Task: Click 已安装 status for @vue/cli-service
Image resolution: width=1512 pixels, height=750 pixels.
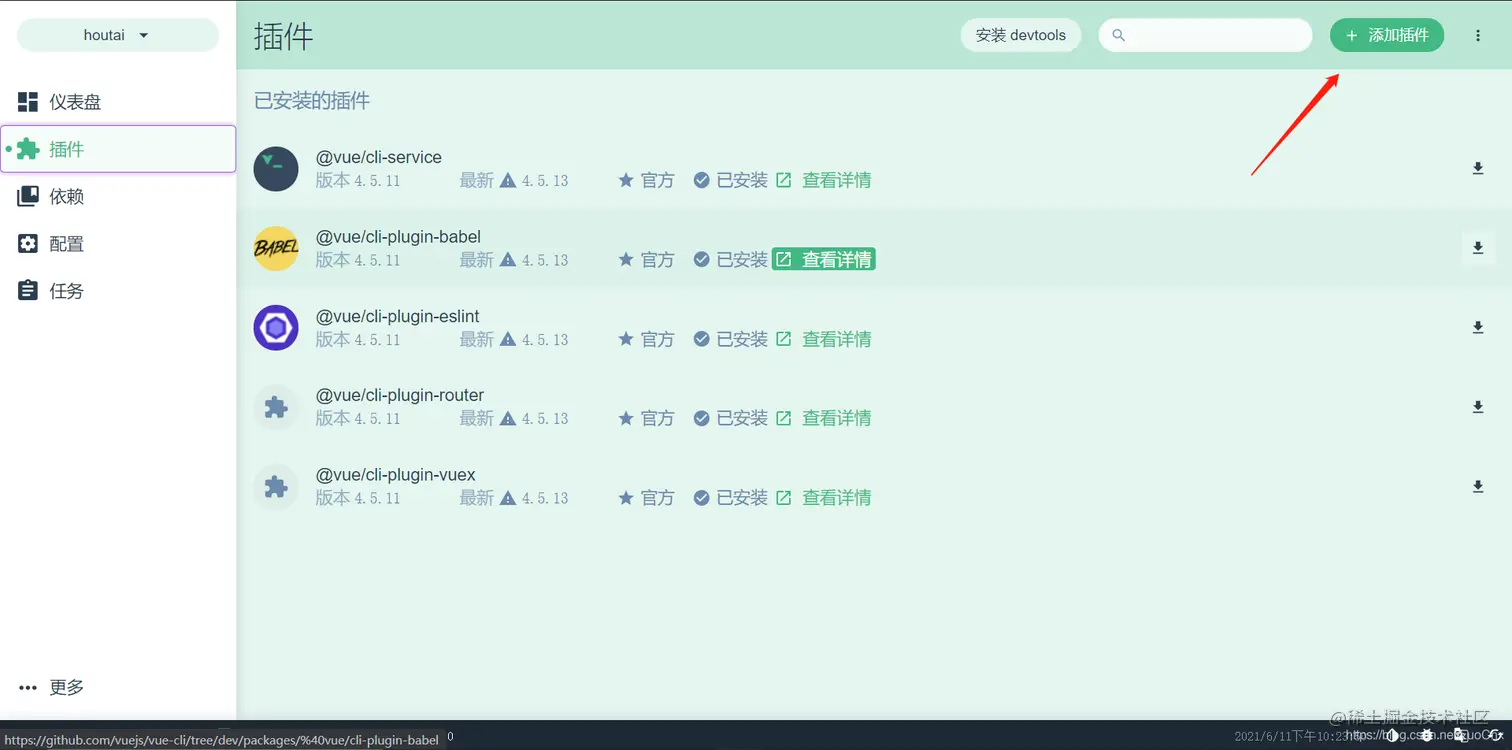Action: (731, 180)
